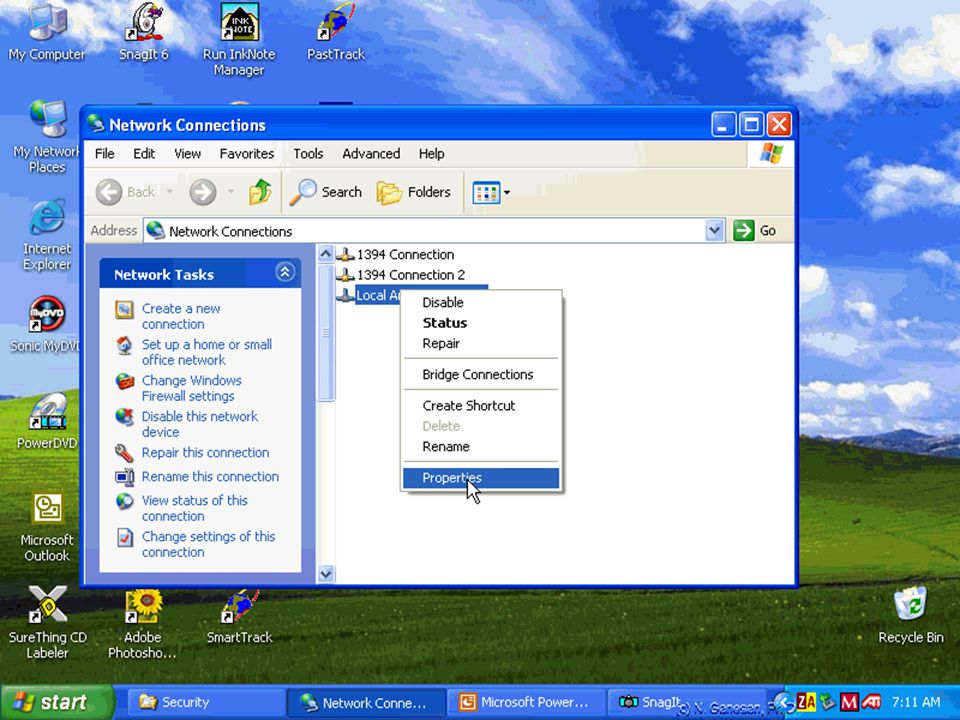Screen dimensions: 960x720
Task: Select Bridge Connections in the context menu
Action: (x=481, y=375)
